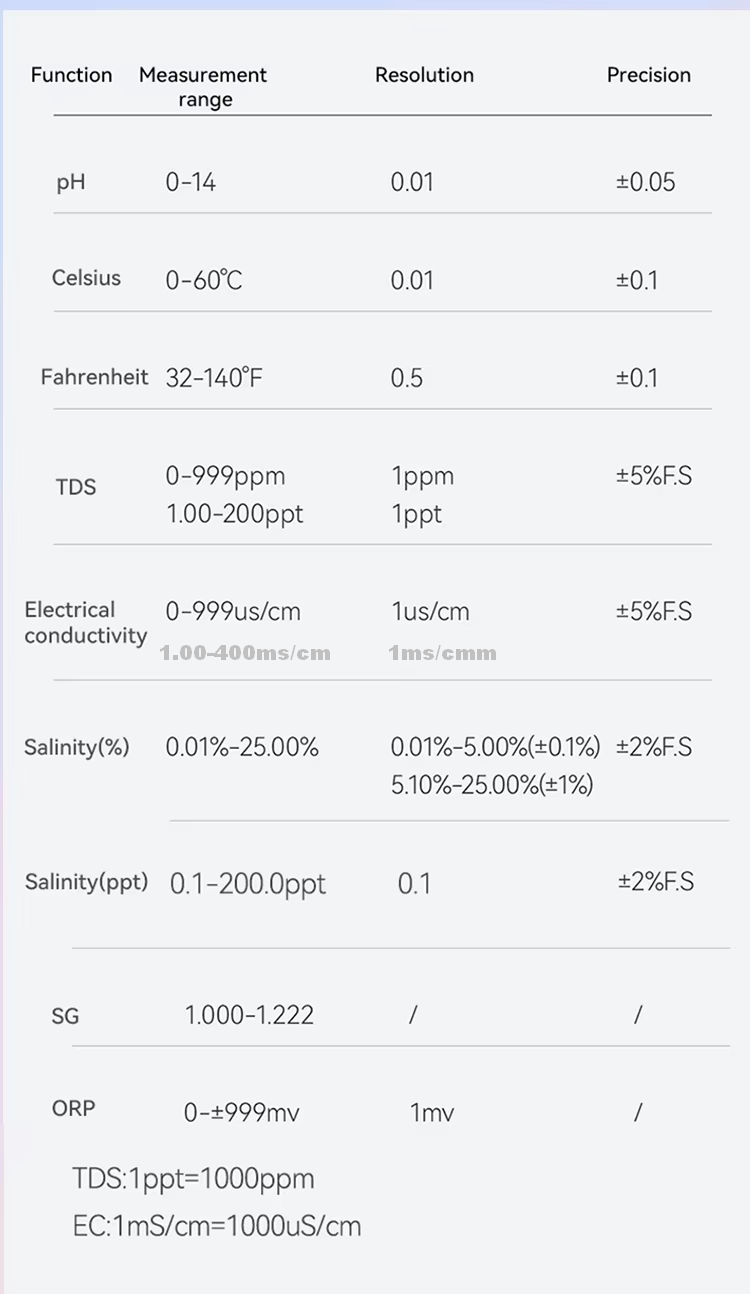
Task: Select the Precision column header
Action: pos(648,75)
